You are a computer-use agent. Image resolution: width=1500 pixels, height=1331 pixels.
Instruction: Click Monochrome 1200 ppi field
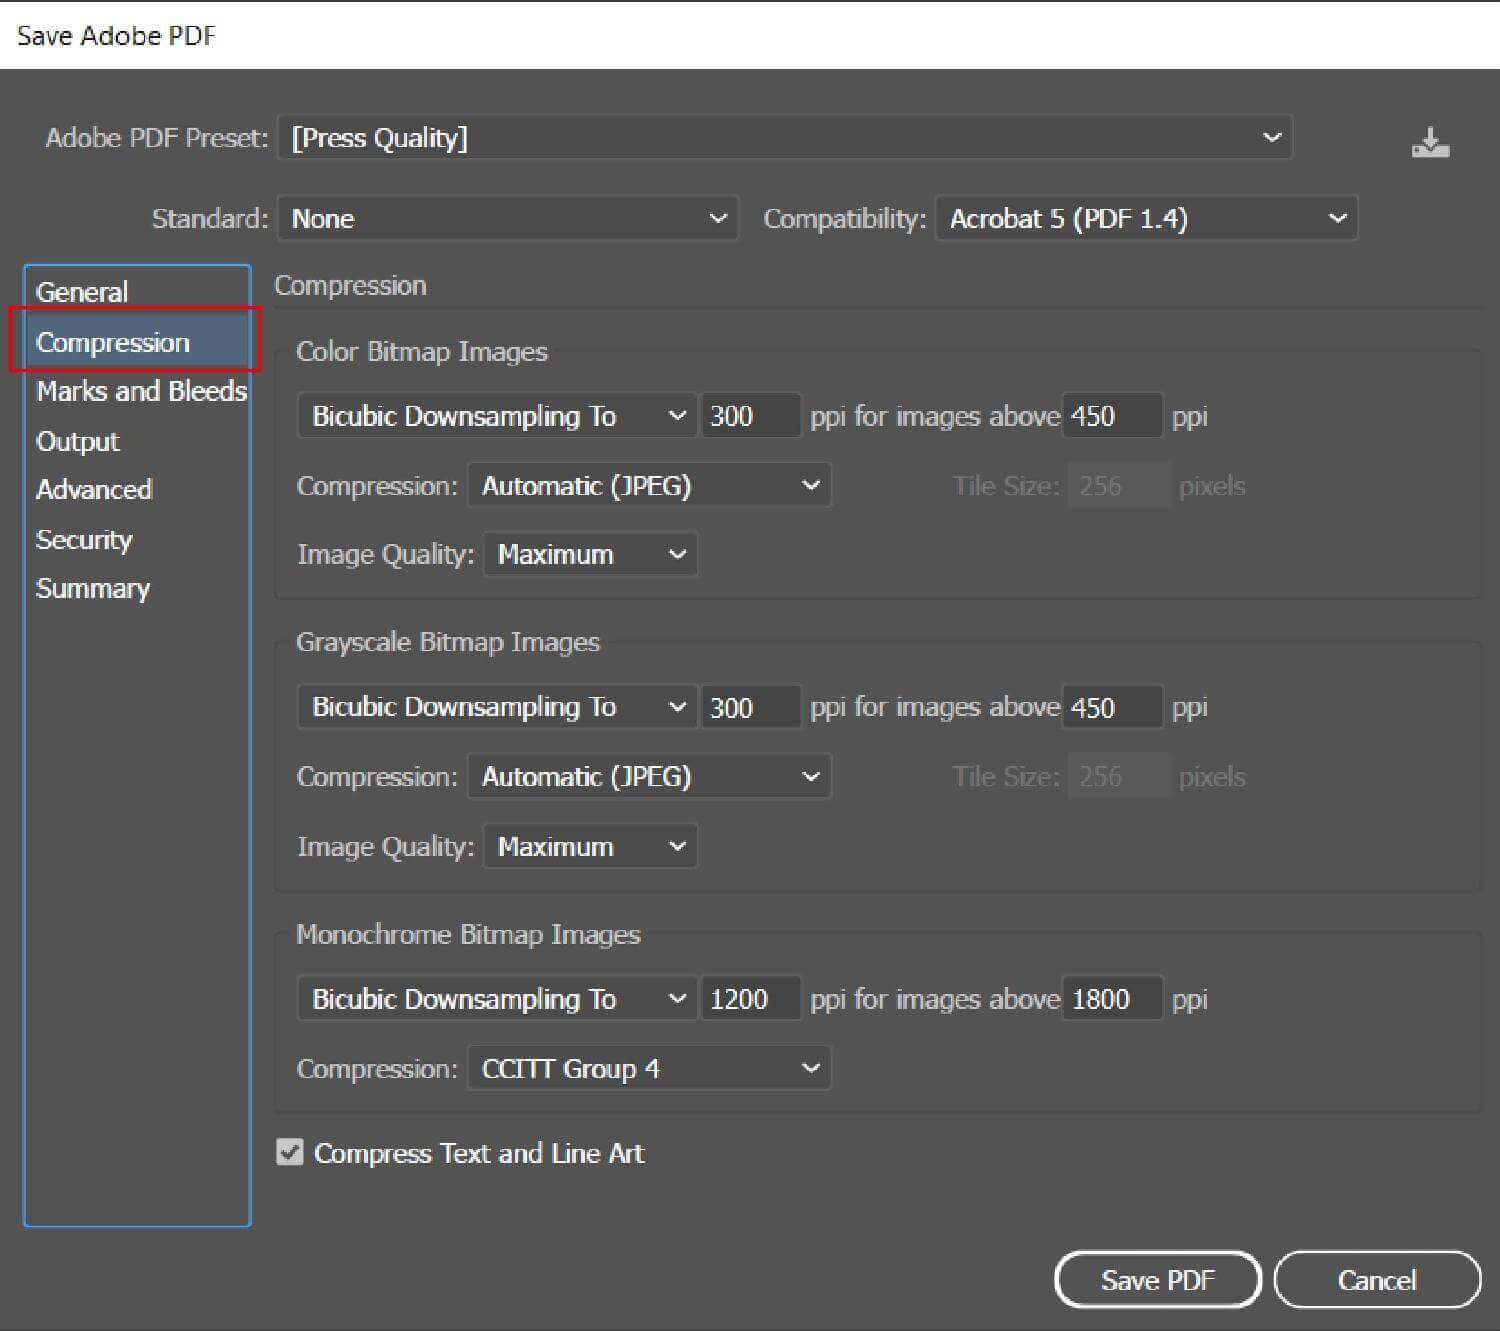click(751, 999)
